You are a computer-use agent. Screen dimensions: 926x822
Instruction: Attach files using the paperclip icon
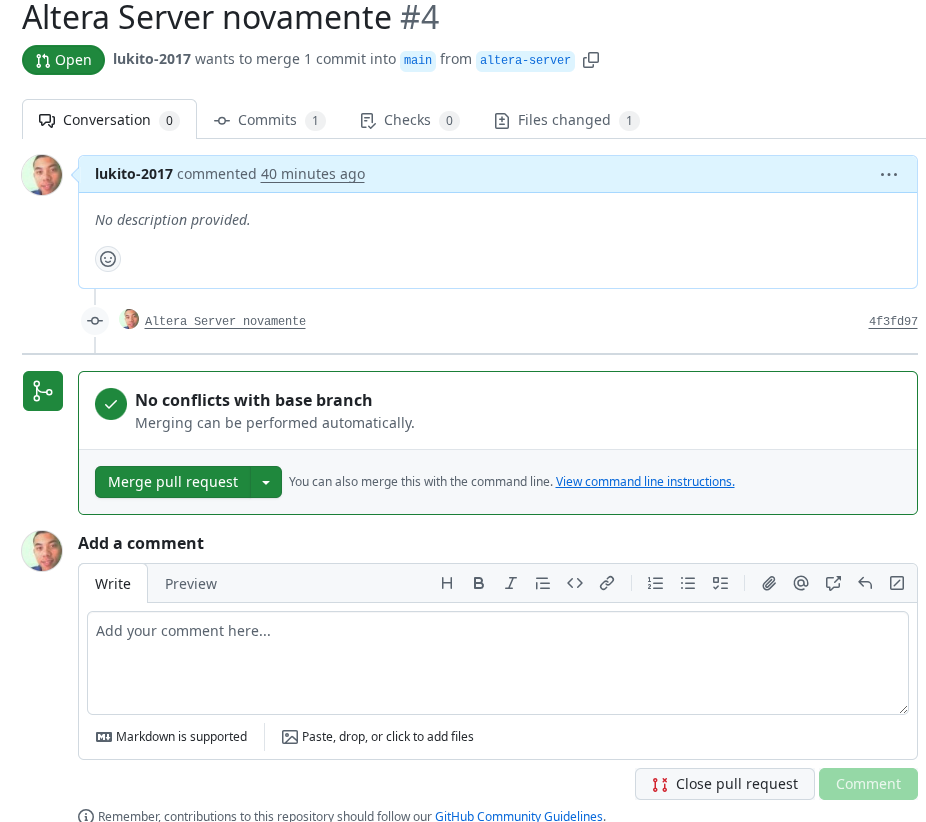(768, 583)
